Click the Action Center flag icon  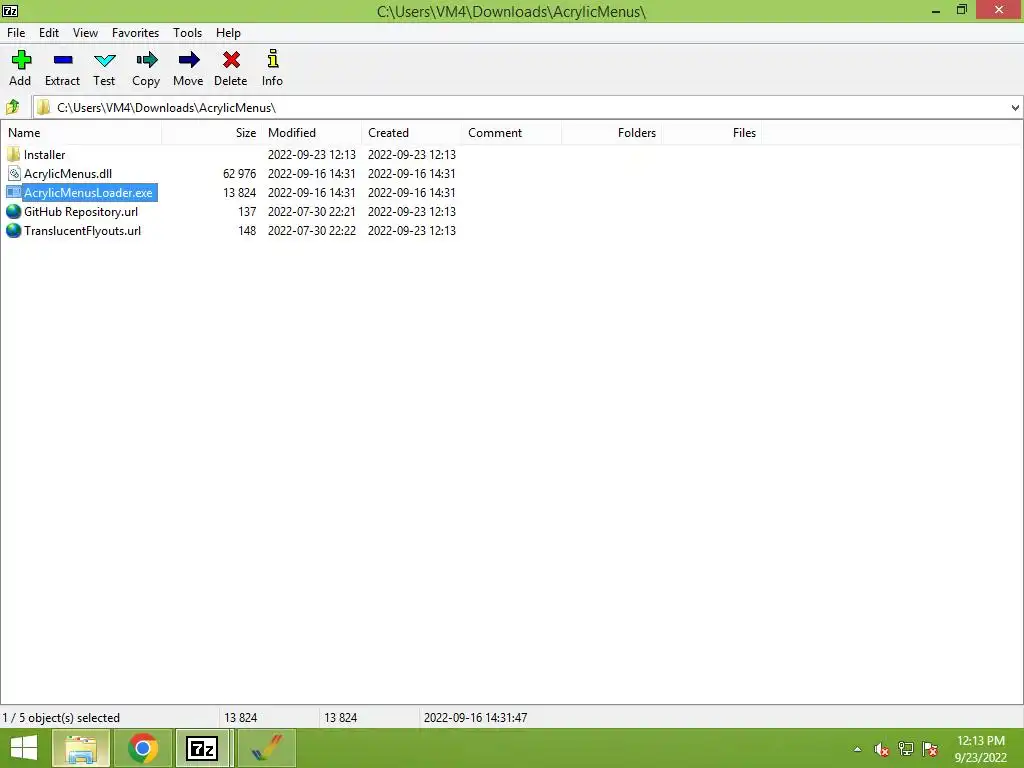click(x=930, y=749)
